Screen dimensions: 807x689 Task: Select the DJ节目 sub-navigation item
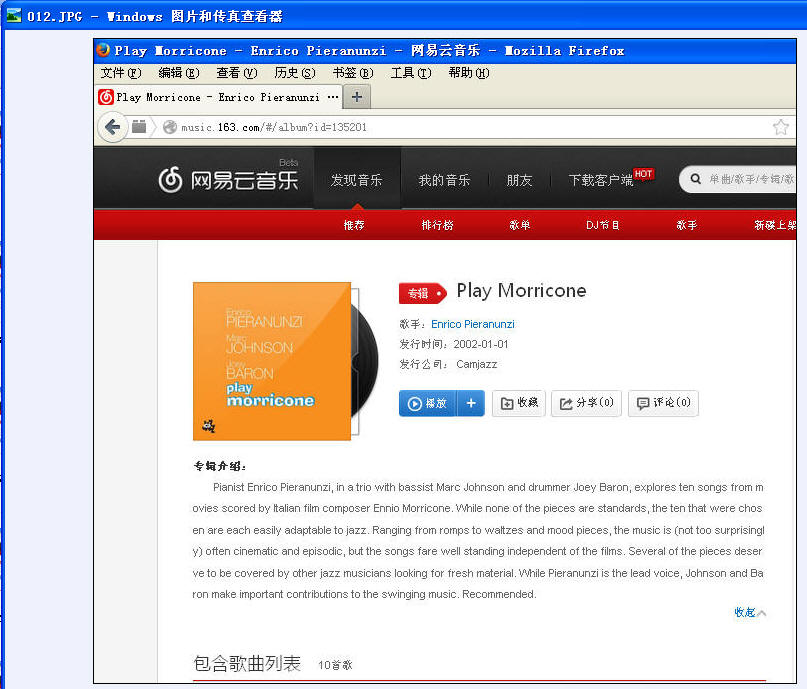pyautogui.click(x=603, y=225)
